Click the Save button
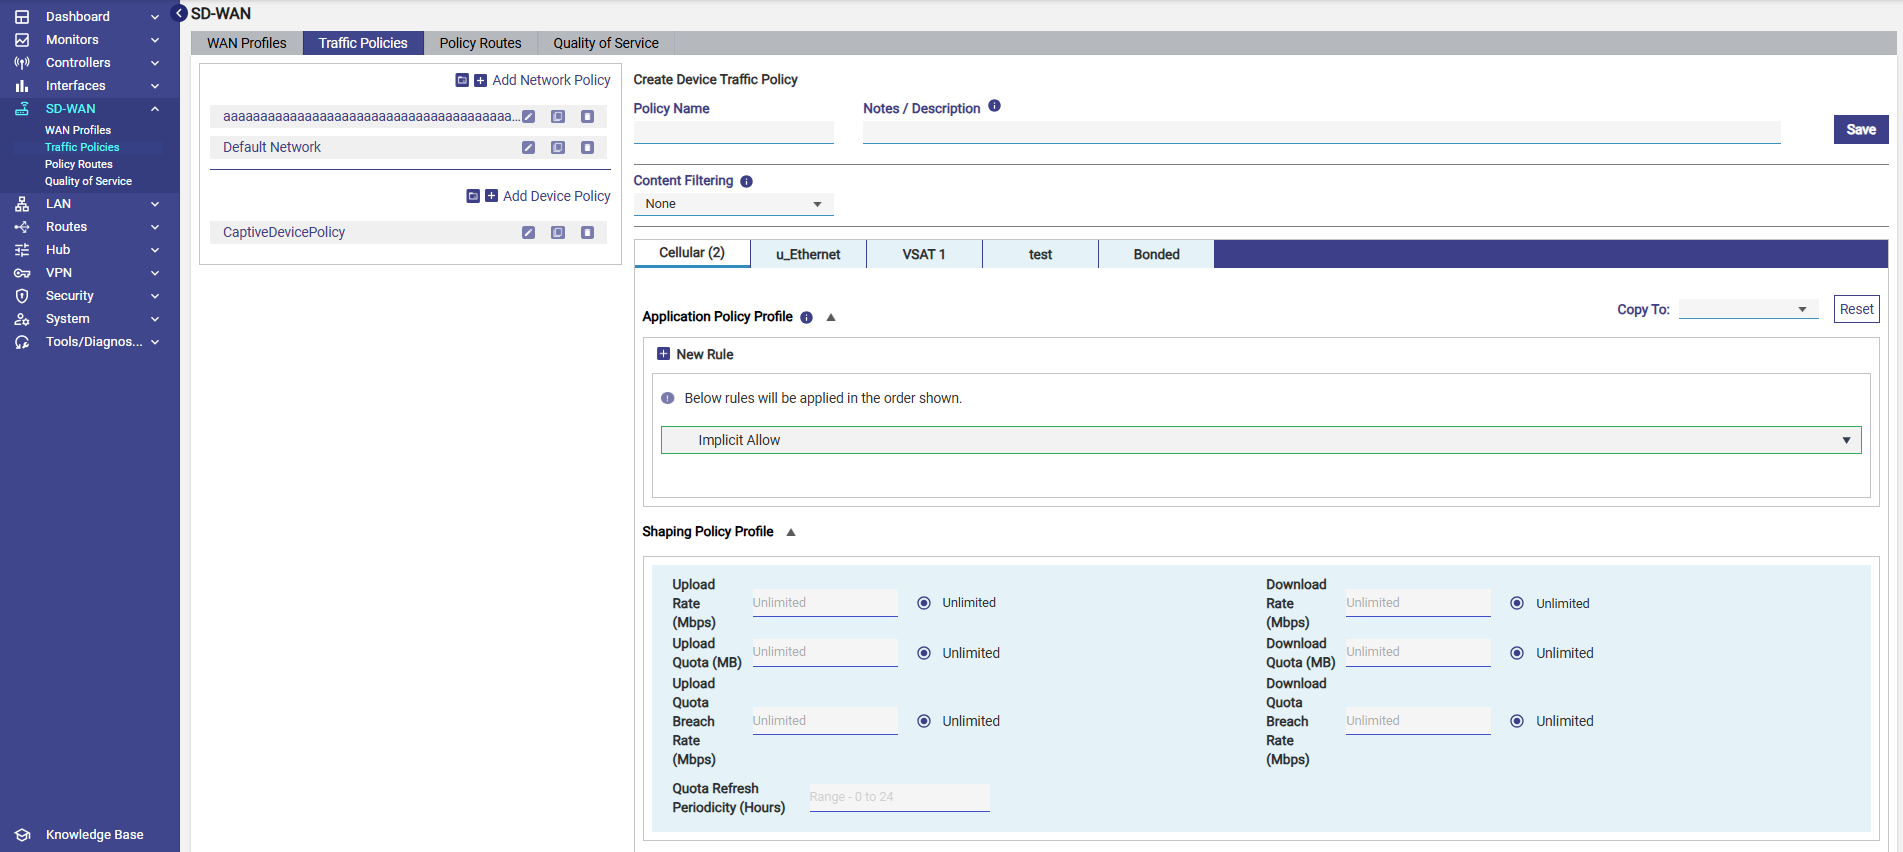Viewport: 1903px width, 852px height. [1860, 130]
